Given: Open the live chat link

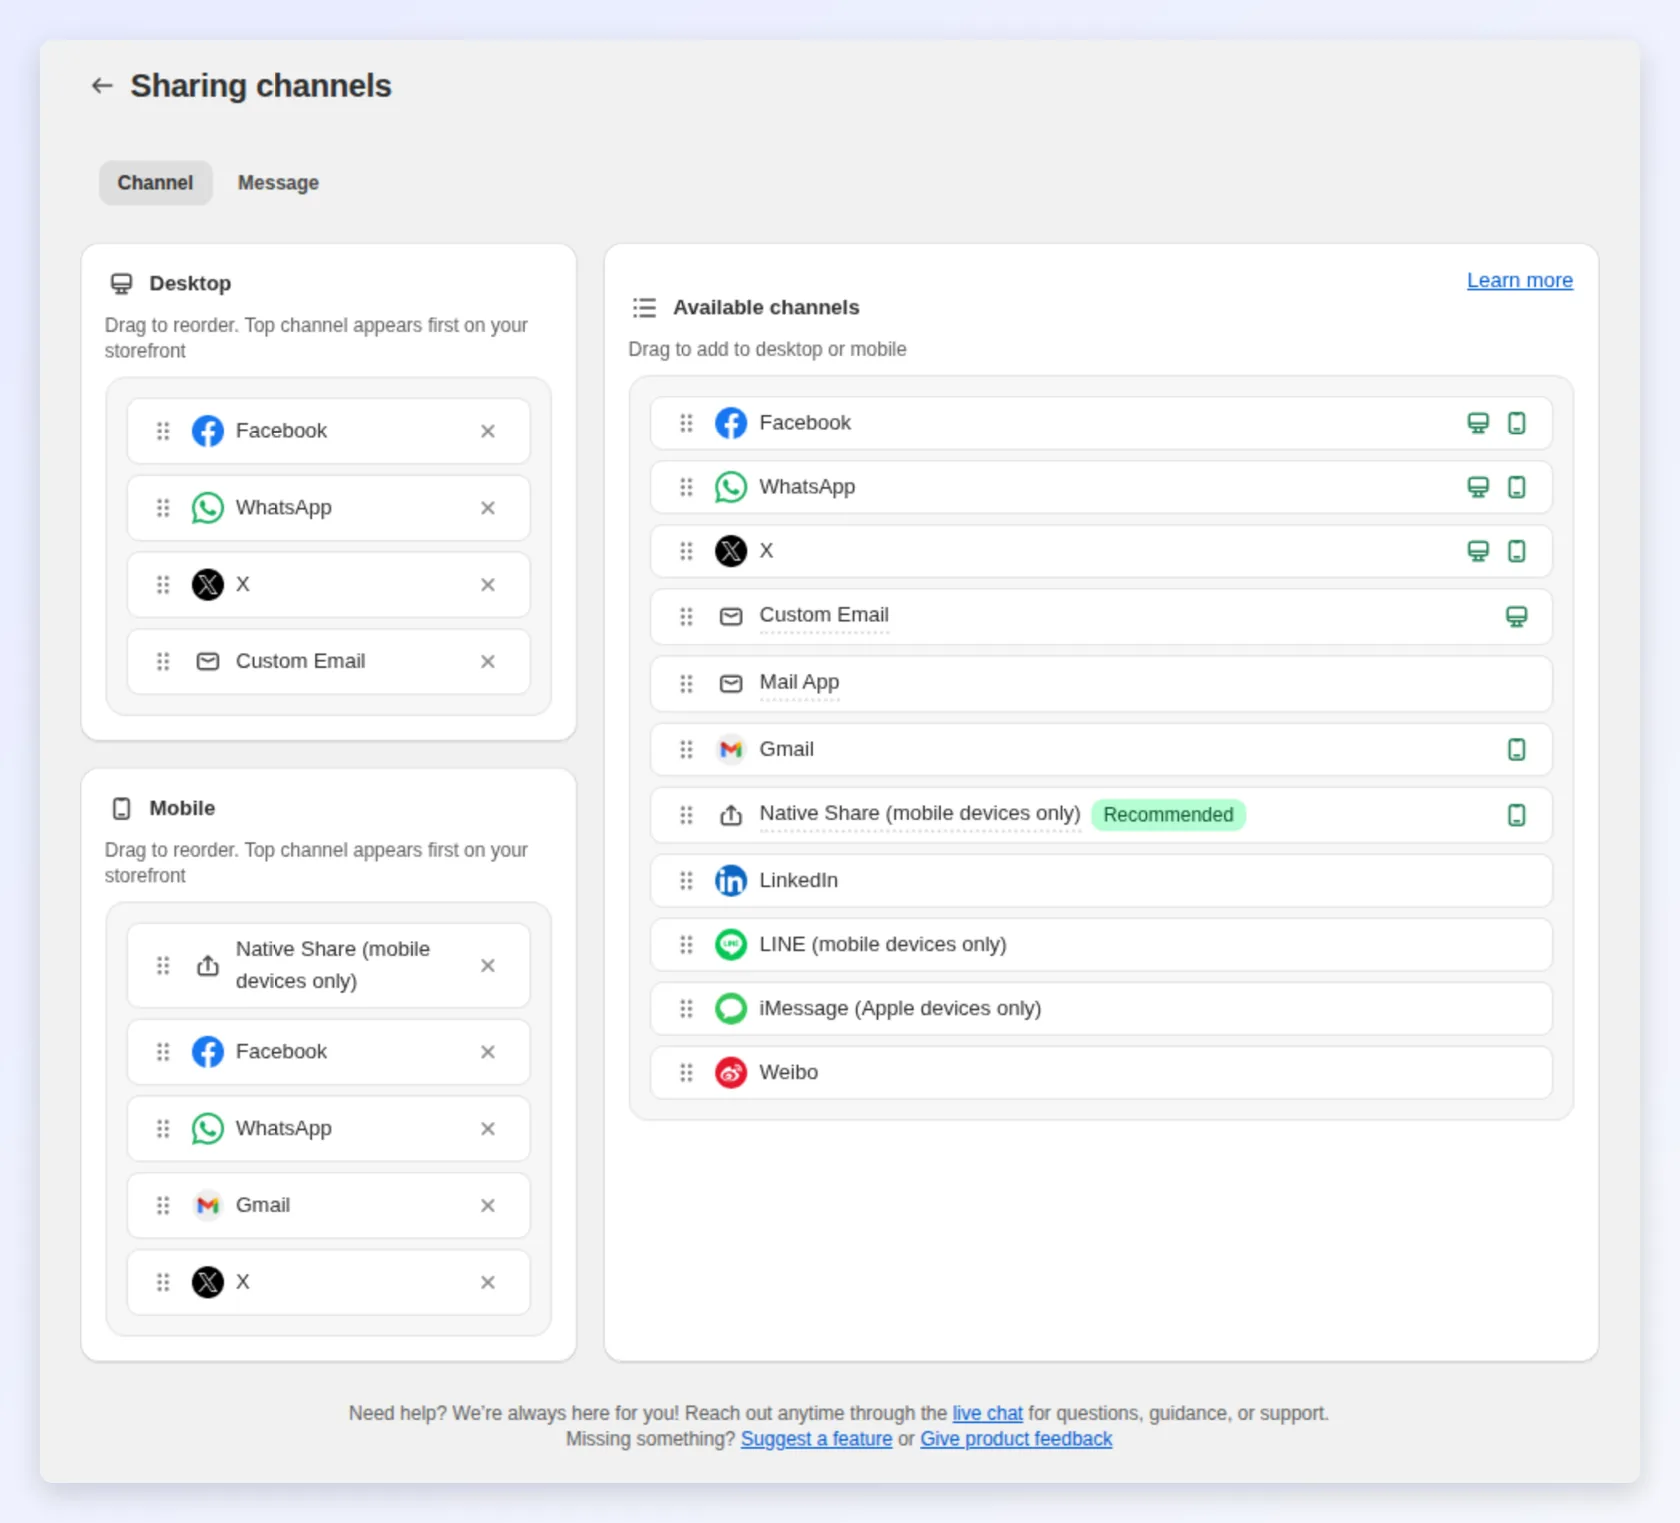Looking at the screenshot, I should coord(987,1413).
